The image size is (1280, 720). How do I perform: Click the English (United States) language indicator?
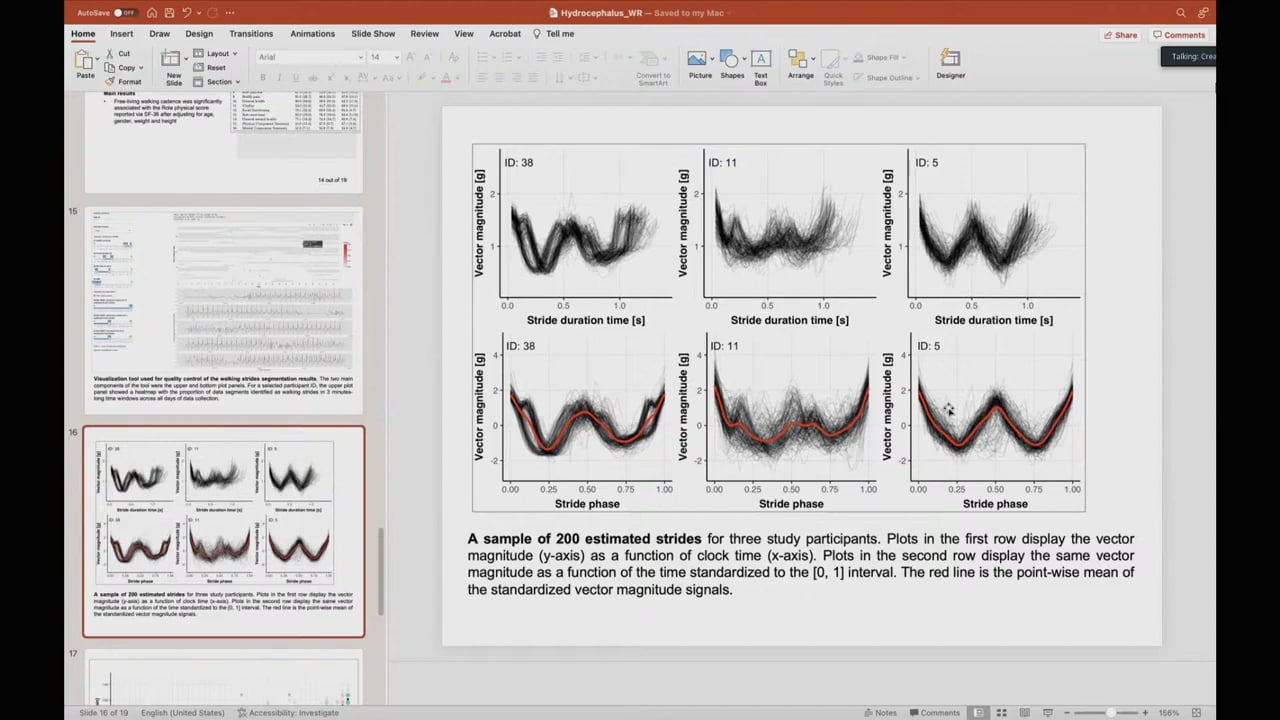[x=183, y=713]
